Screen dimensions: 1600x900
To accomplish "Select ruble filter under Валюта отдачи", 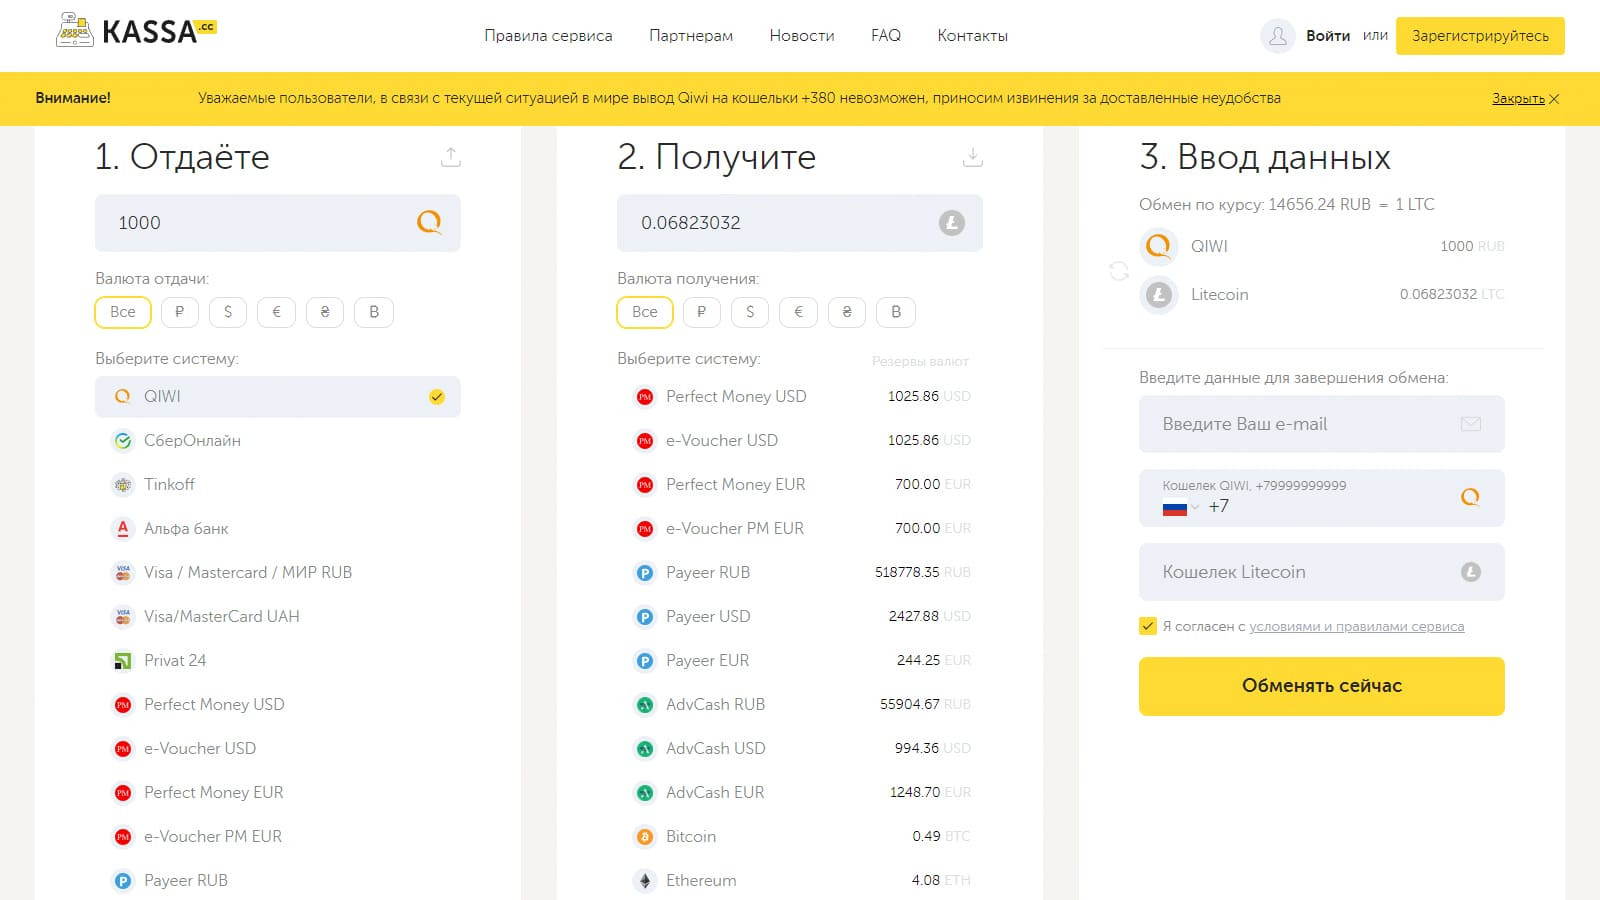I will [x=179, y=312].
